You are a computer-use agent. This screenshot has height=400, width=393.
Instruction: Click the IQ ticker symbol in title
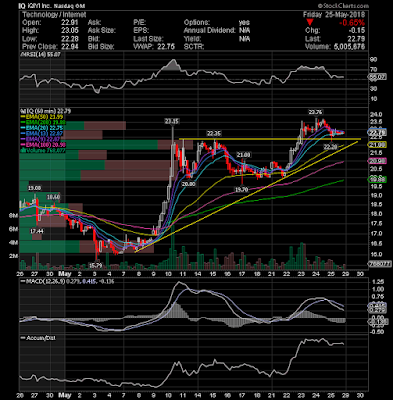click(21, 6)
